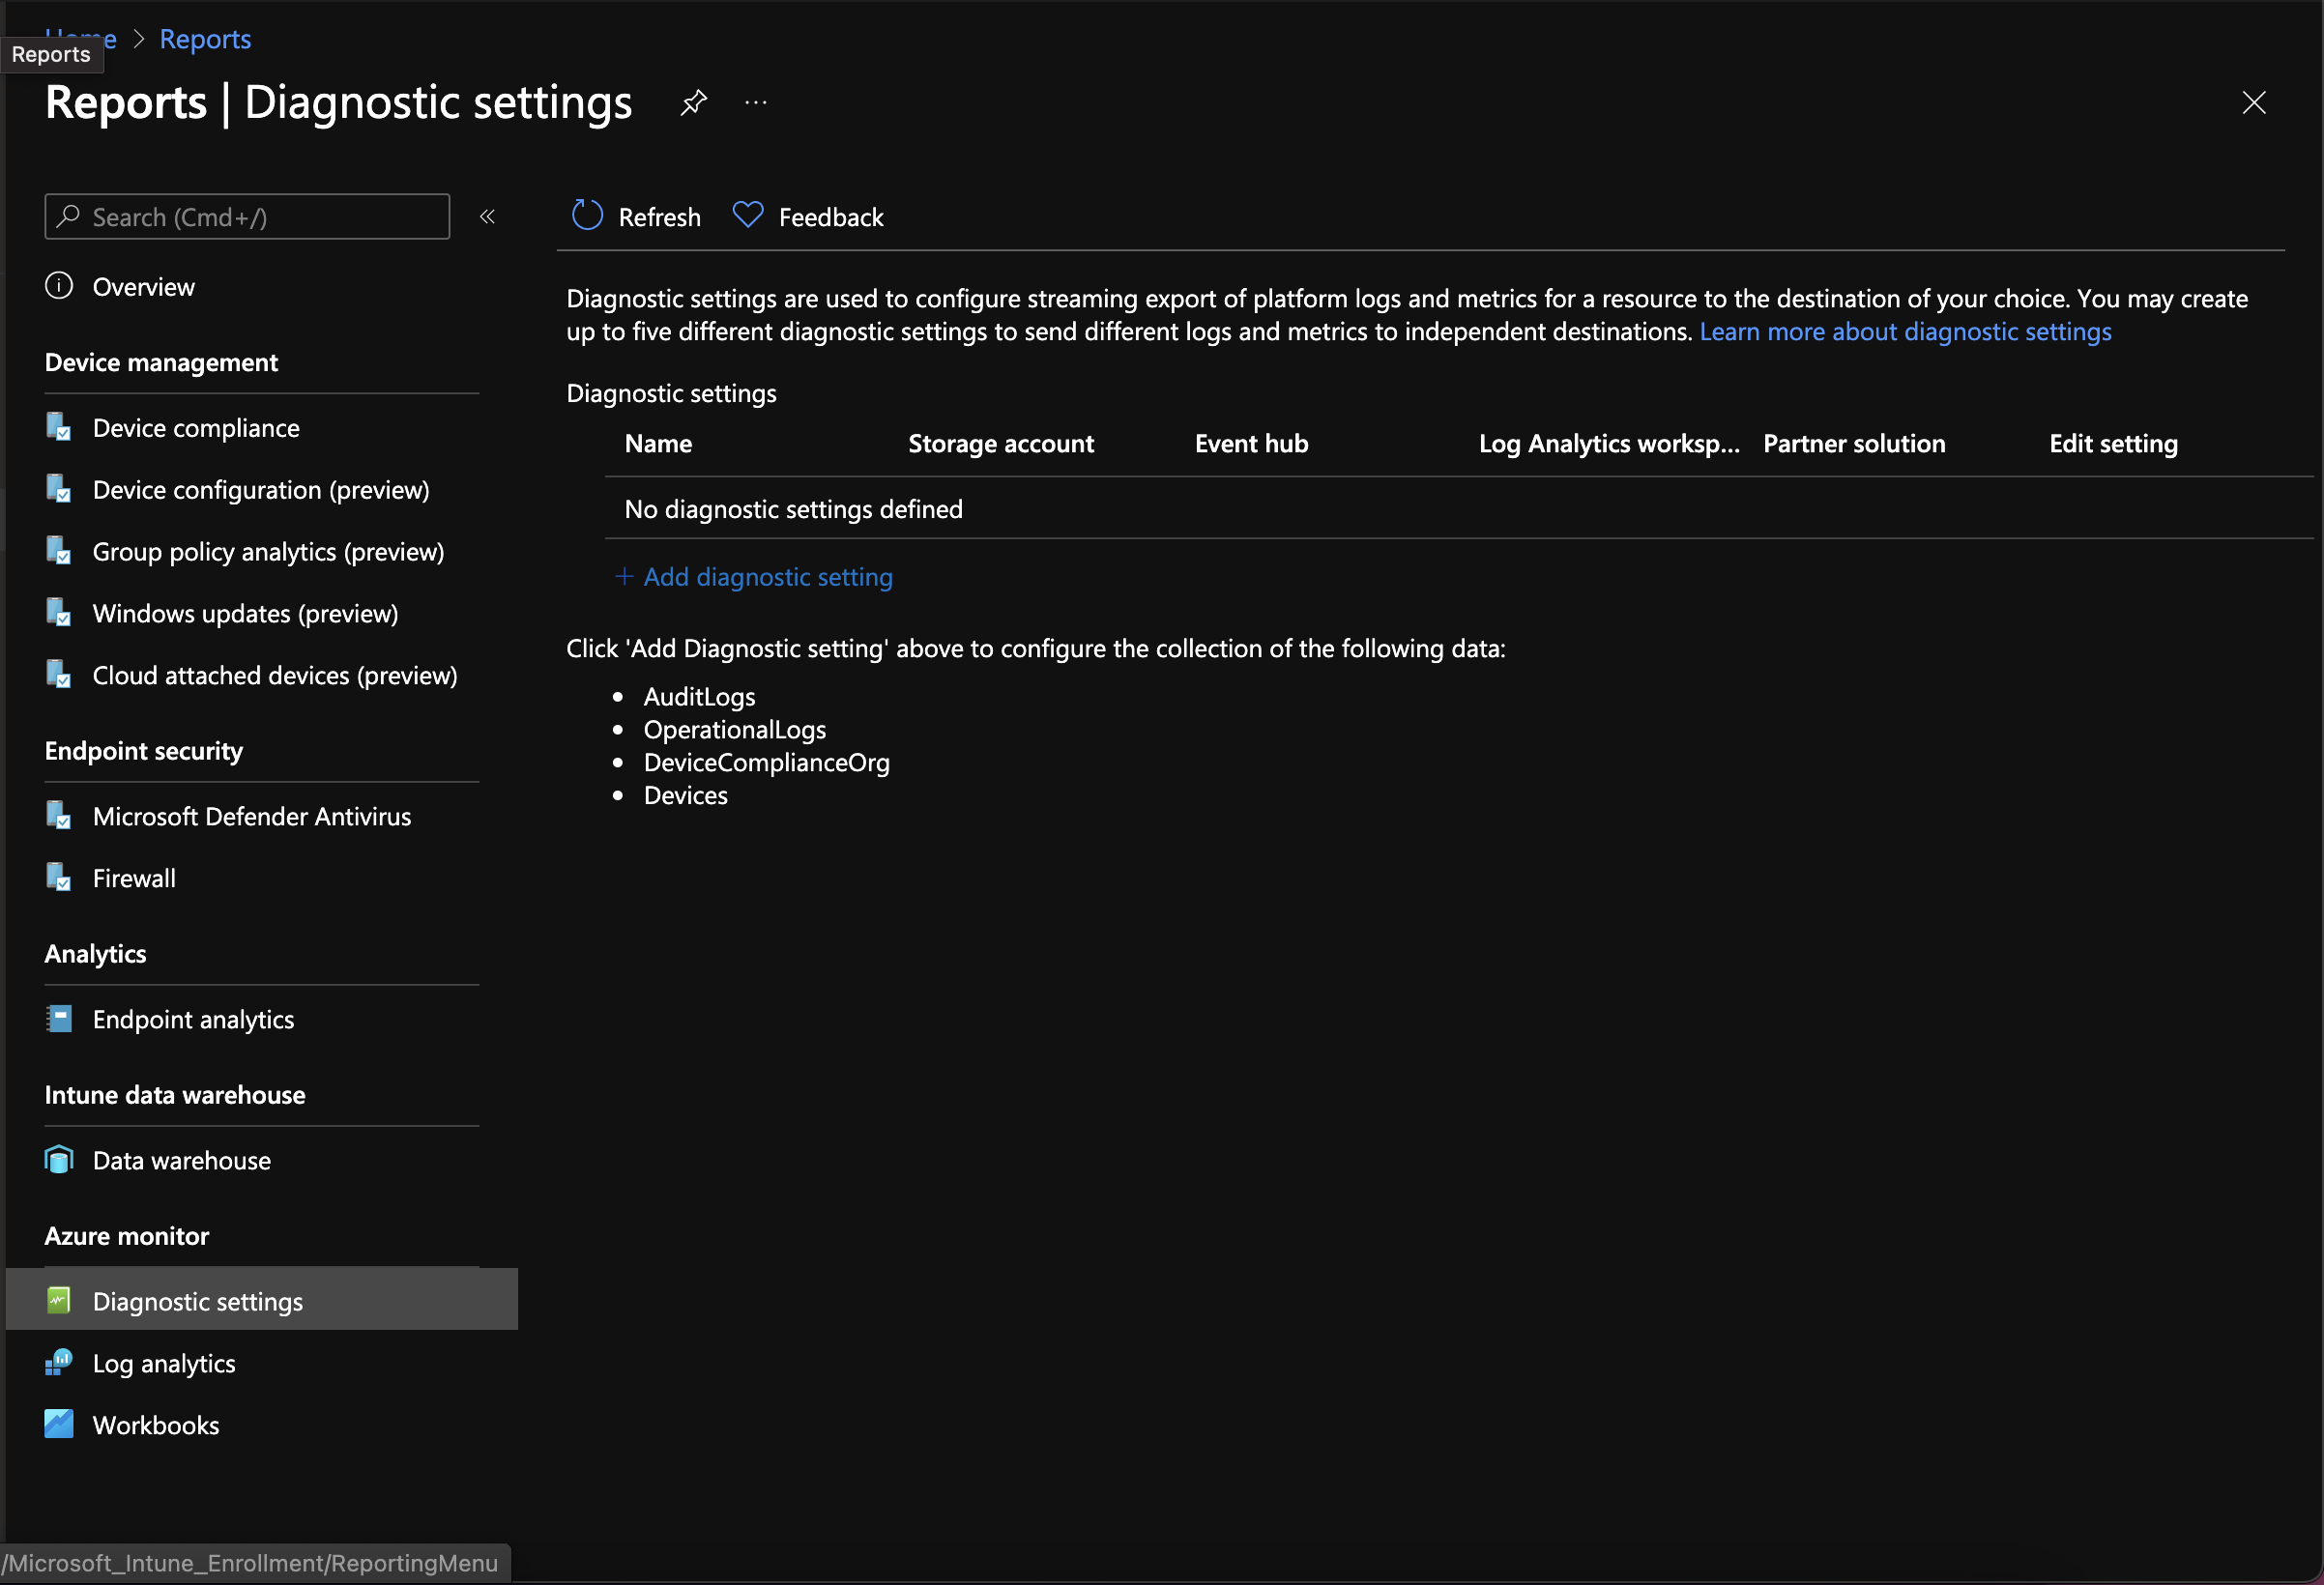Open Windows updates (preview) report
Image resolution: width=2324 pixels, height=1585 pixels.
click(x=245, y=613)
